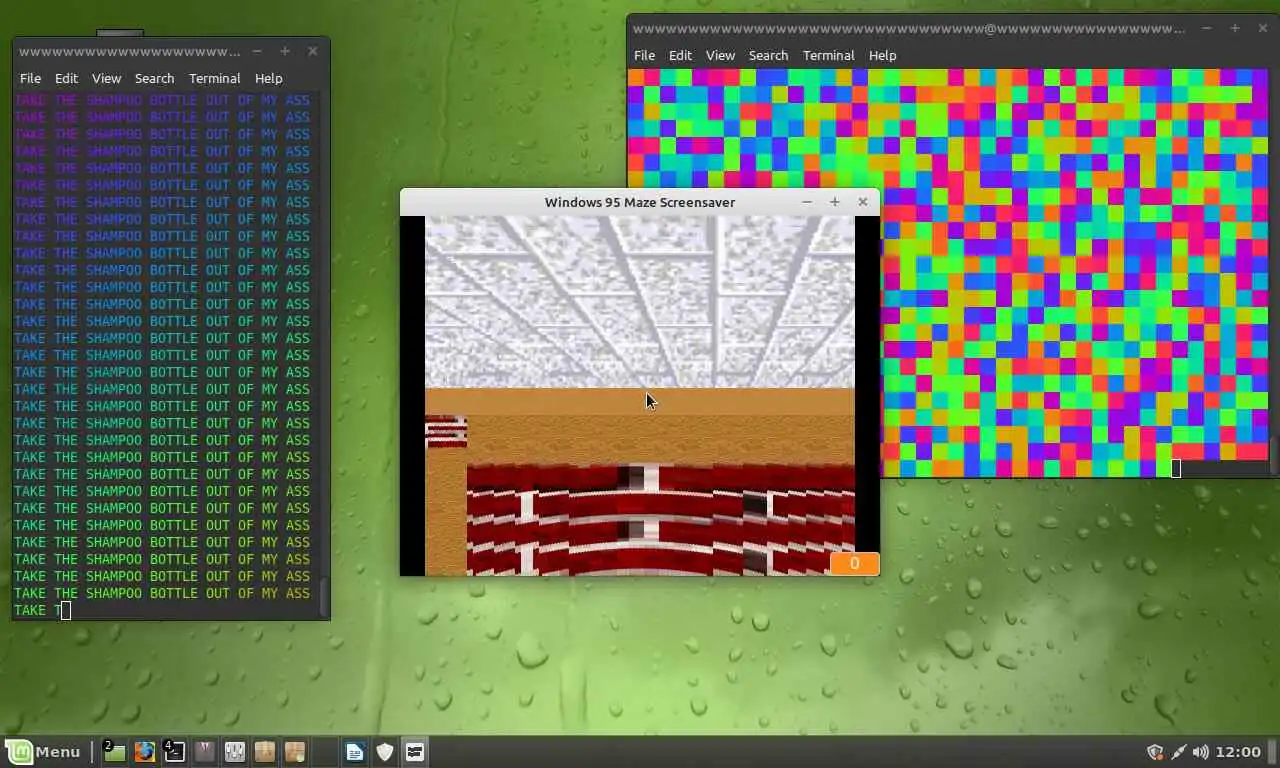
Task: Switch to the grouped terminal taskbar icon
Action: pos(175,752)
